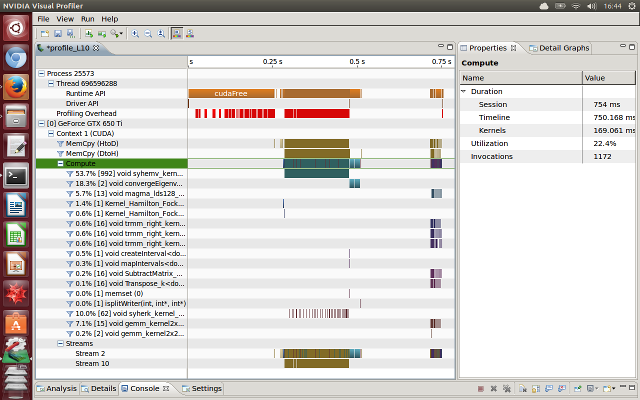640x400 pixels.
Task: Click filter icon on SubtractMatrix row
Action: [70, 273]
